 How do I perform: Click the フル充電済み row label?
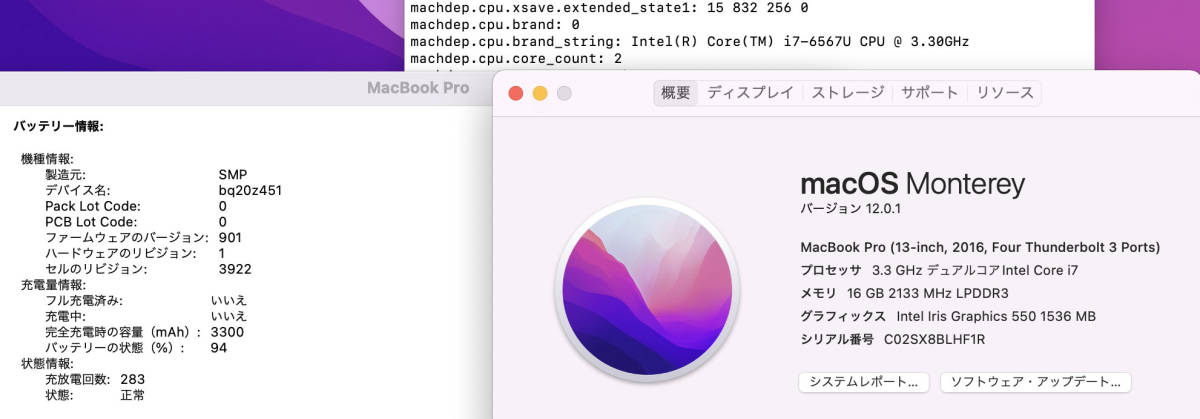click(x=84, y=300)
